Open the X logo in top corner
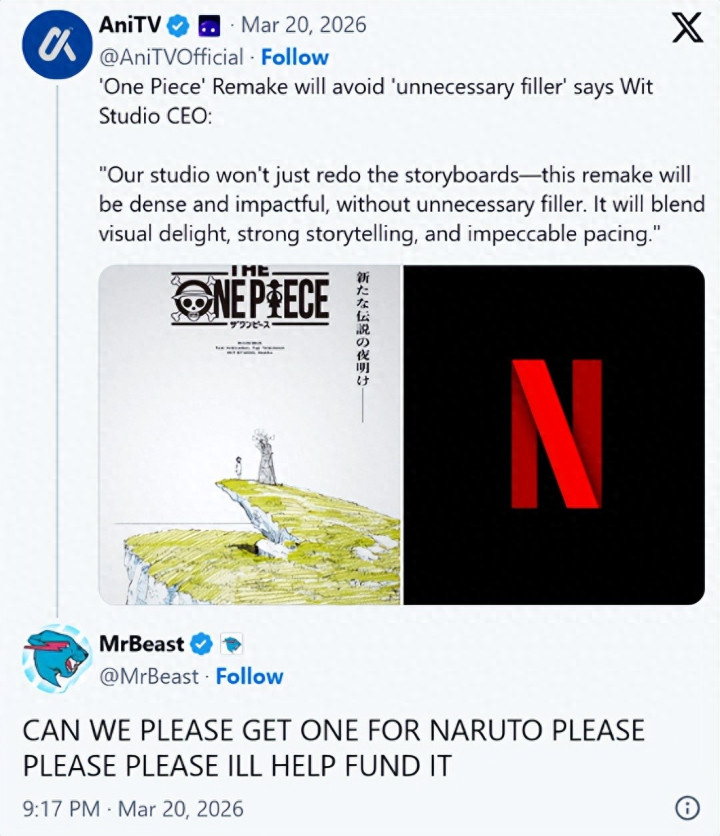This screenshot has width=720, height=836. pos(687,29)
